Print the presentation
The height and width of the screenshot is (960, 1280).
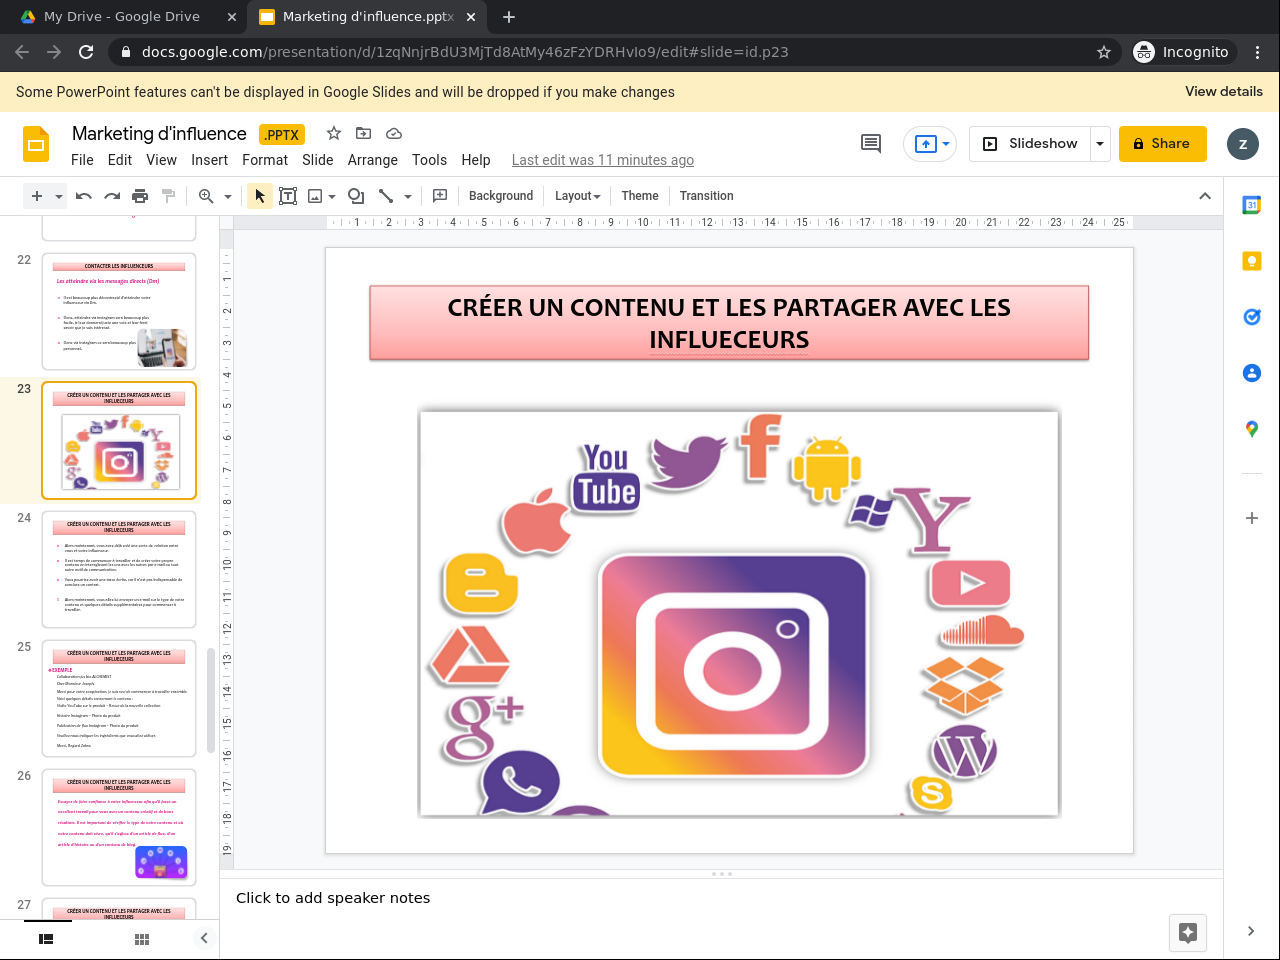click(x=140, y=196)
